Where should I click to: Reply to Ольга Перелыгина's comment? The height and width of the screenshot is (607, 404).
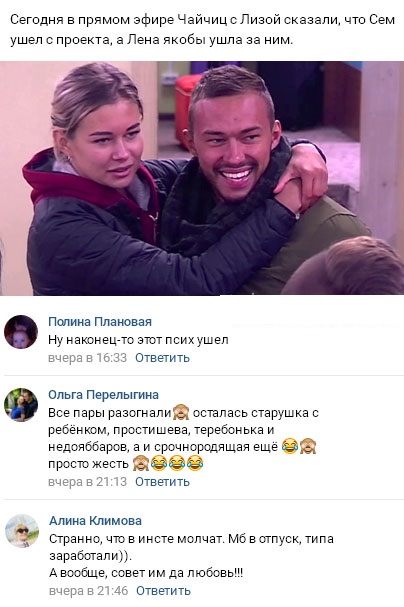[x=162, y=482]
